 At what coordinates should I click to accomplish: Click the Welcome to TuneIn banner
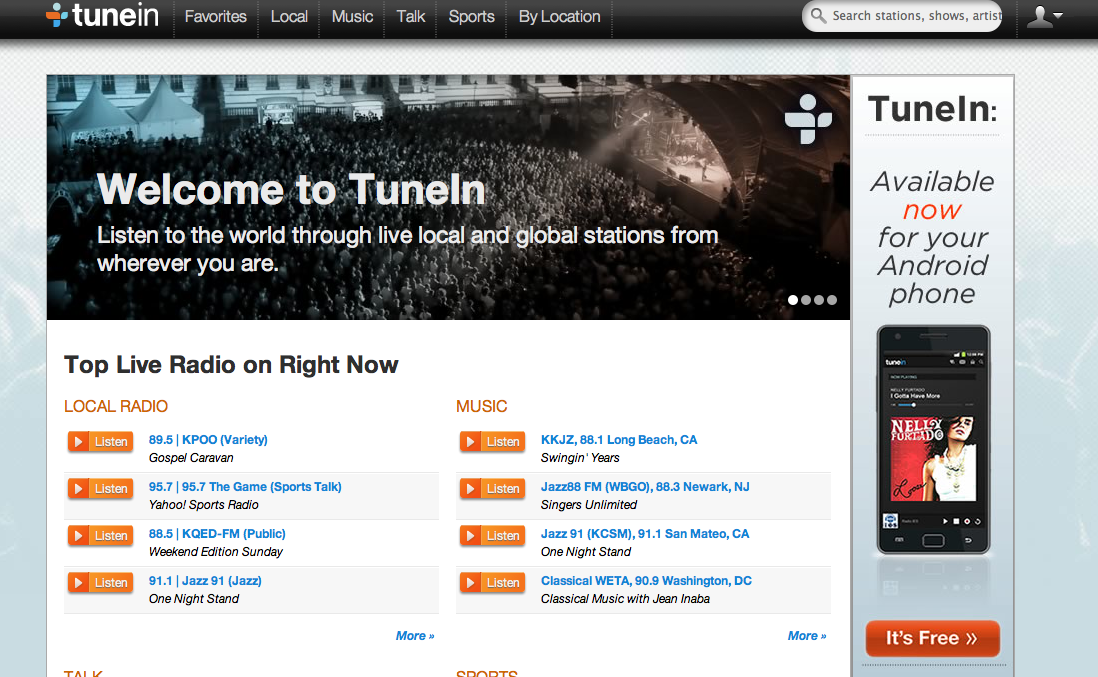pyautogui.click(x=448, y=197)
